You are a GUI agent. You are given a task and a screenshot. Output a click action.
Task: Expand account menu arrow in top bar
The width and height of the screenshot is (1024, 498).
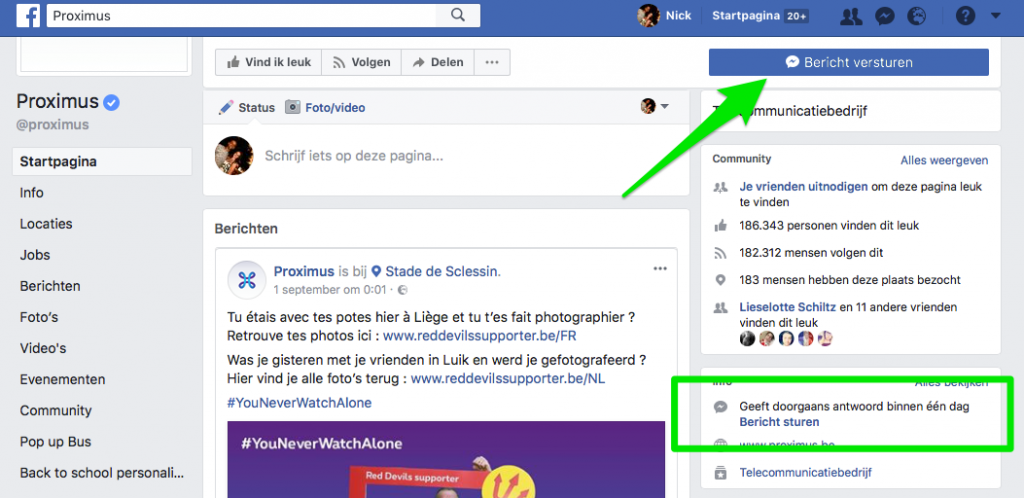click(x=995, y=16)
